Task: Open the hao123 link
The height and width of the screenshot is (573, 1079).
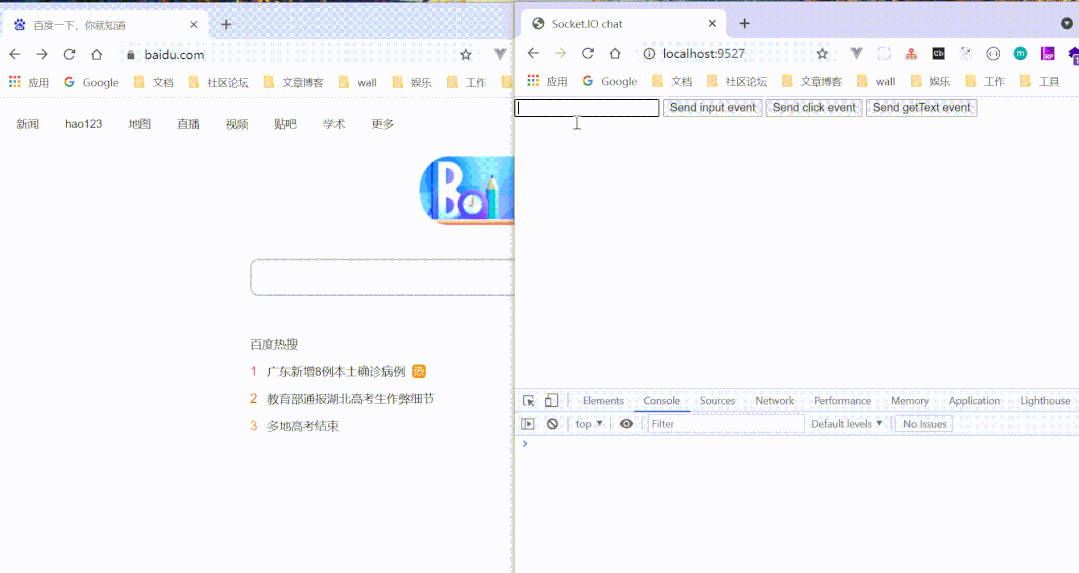Action: pos(83,124)
